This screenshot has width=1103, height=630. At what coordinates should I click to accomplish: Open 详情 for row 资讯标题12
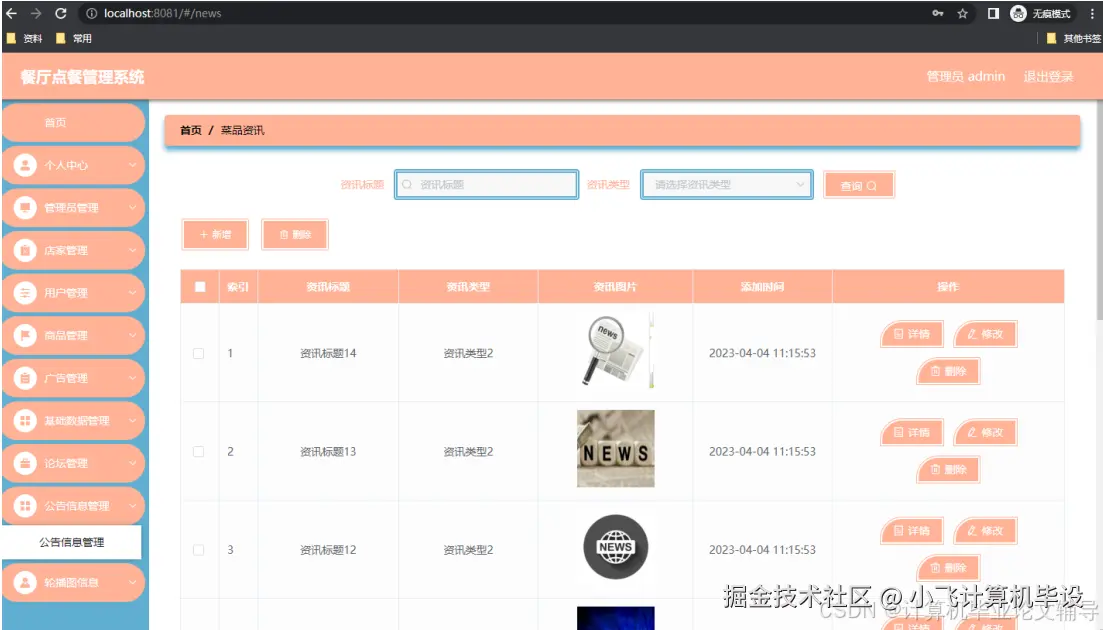(x=912, y=531)
